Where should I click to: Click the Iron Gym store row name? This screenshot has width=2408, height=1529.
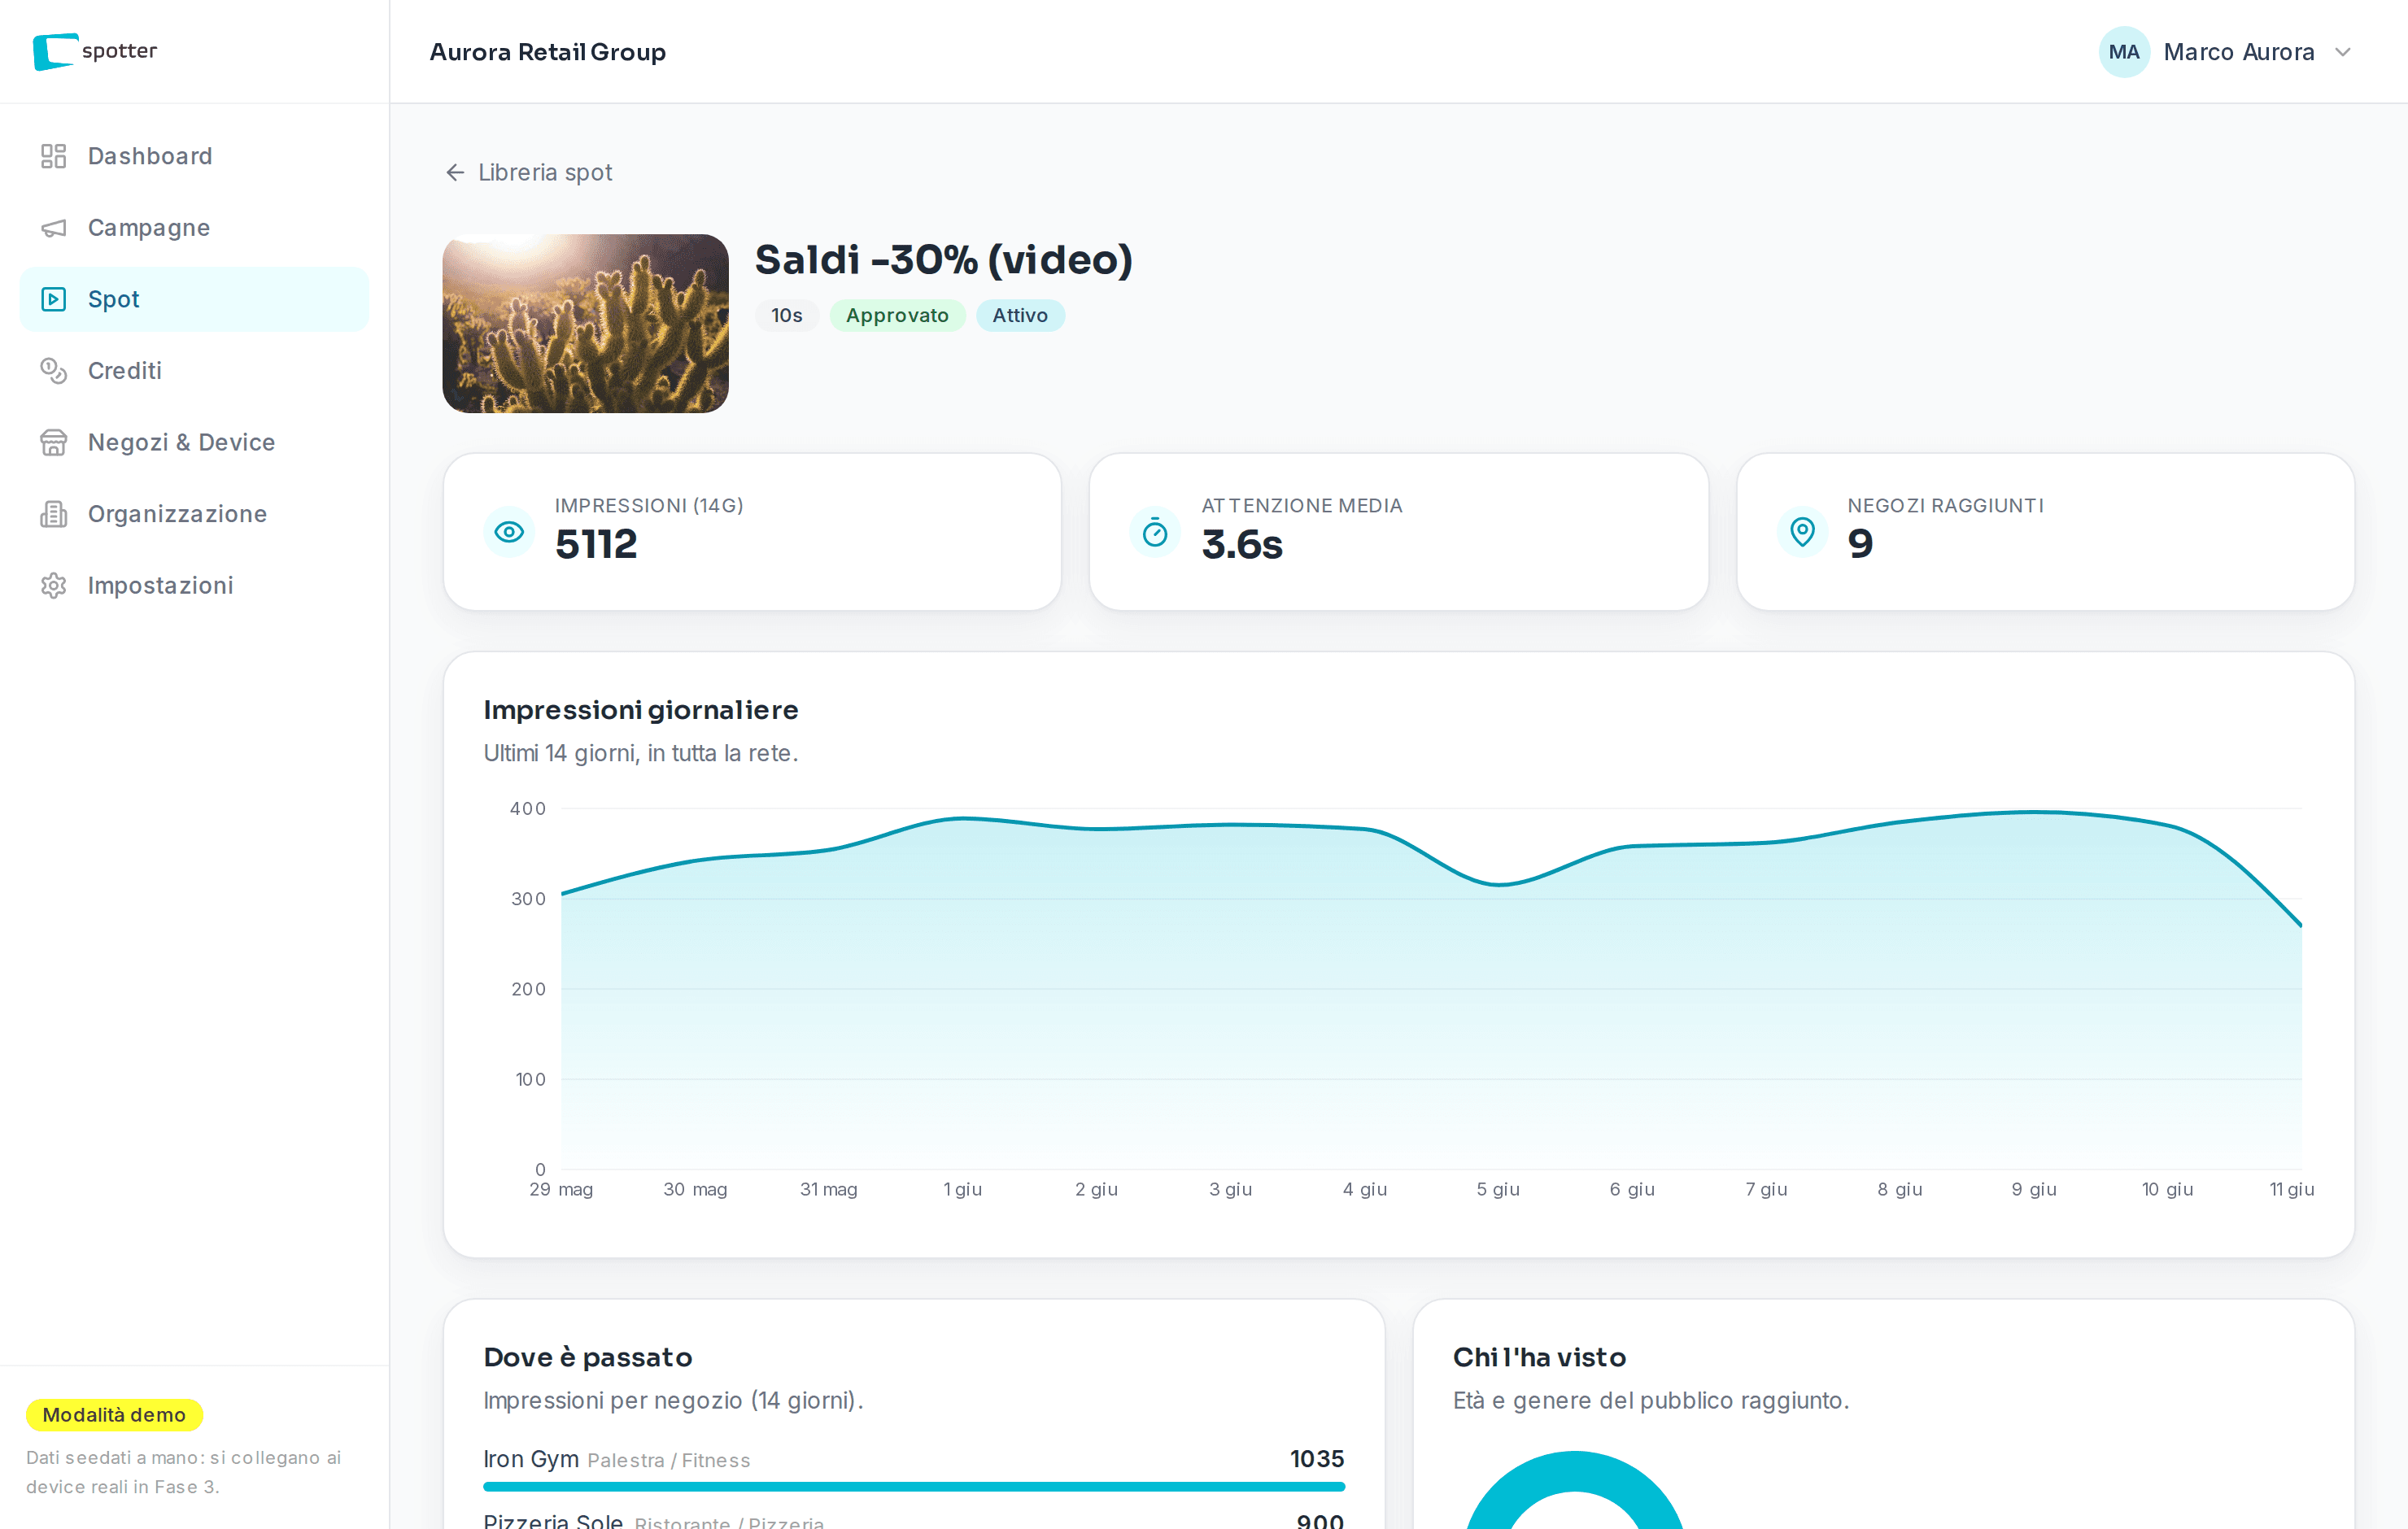pyautogui.click(x=531, y=1459)
